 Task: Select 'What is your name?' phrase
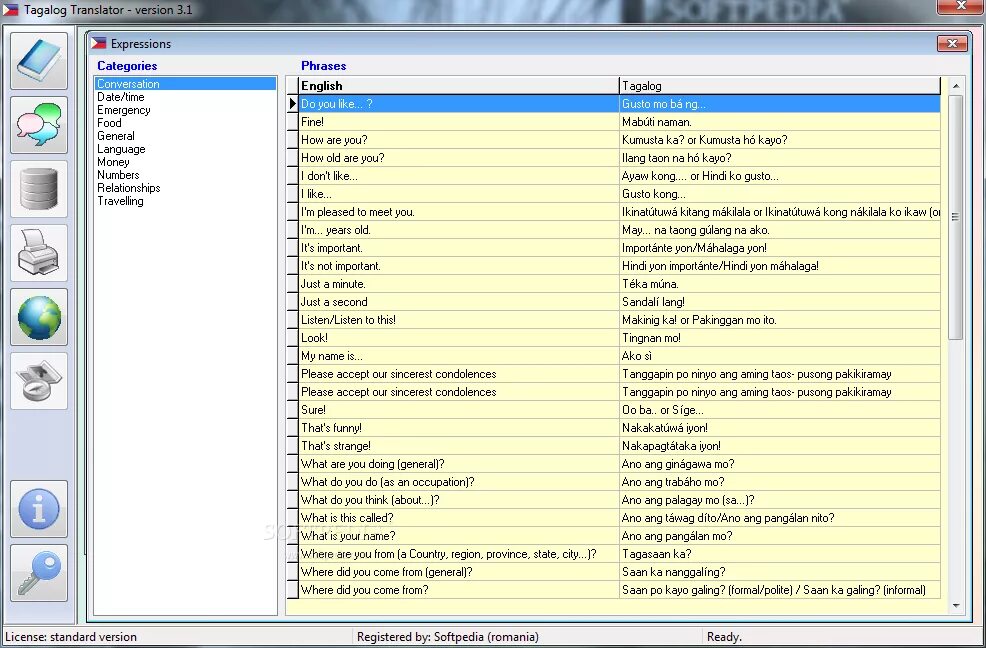click(x=458, y=536)
